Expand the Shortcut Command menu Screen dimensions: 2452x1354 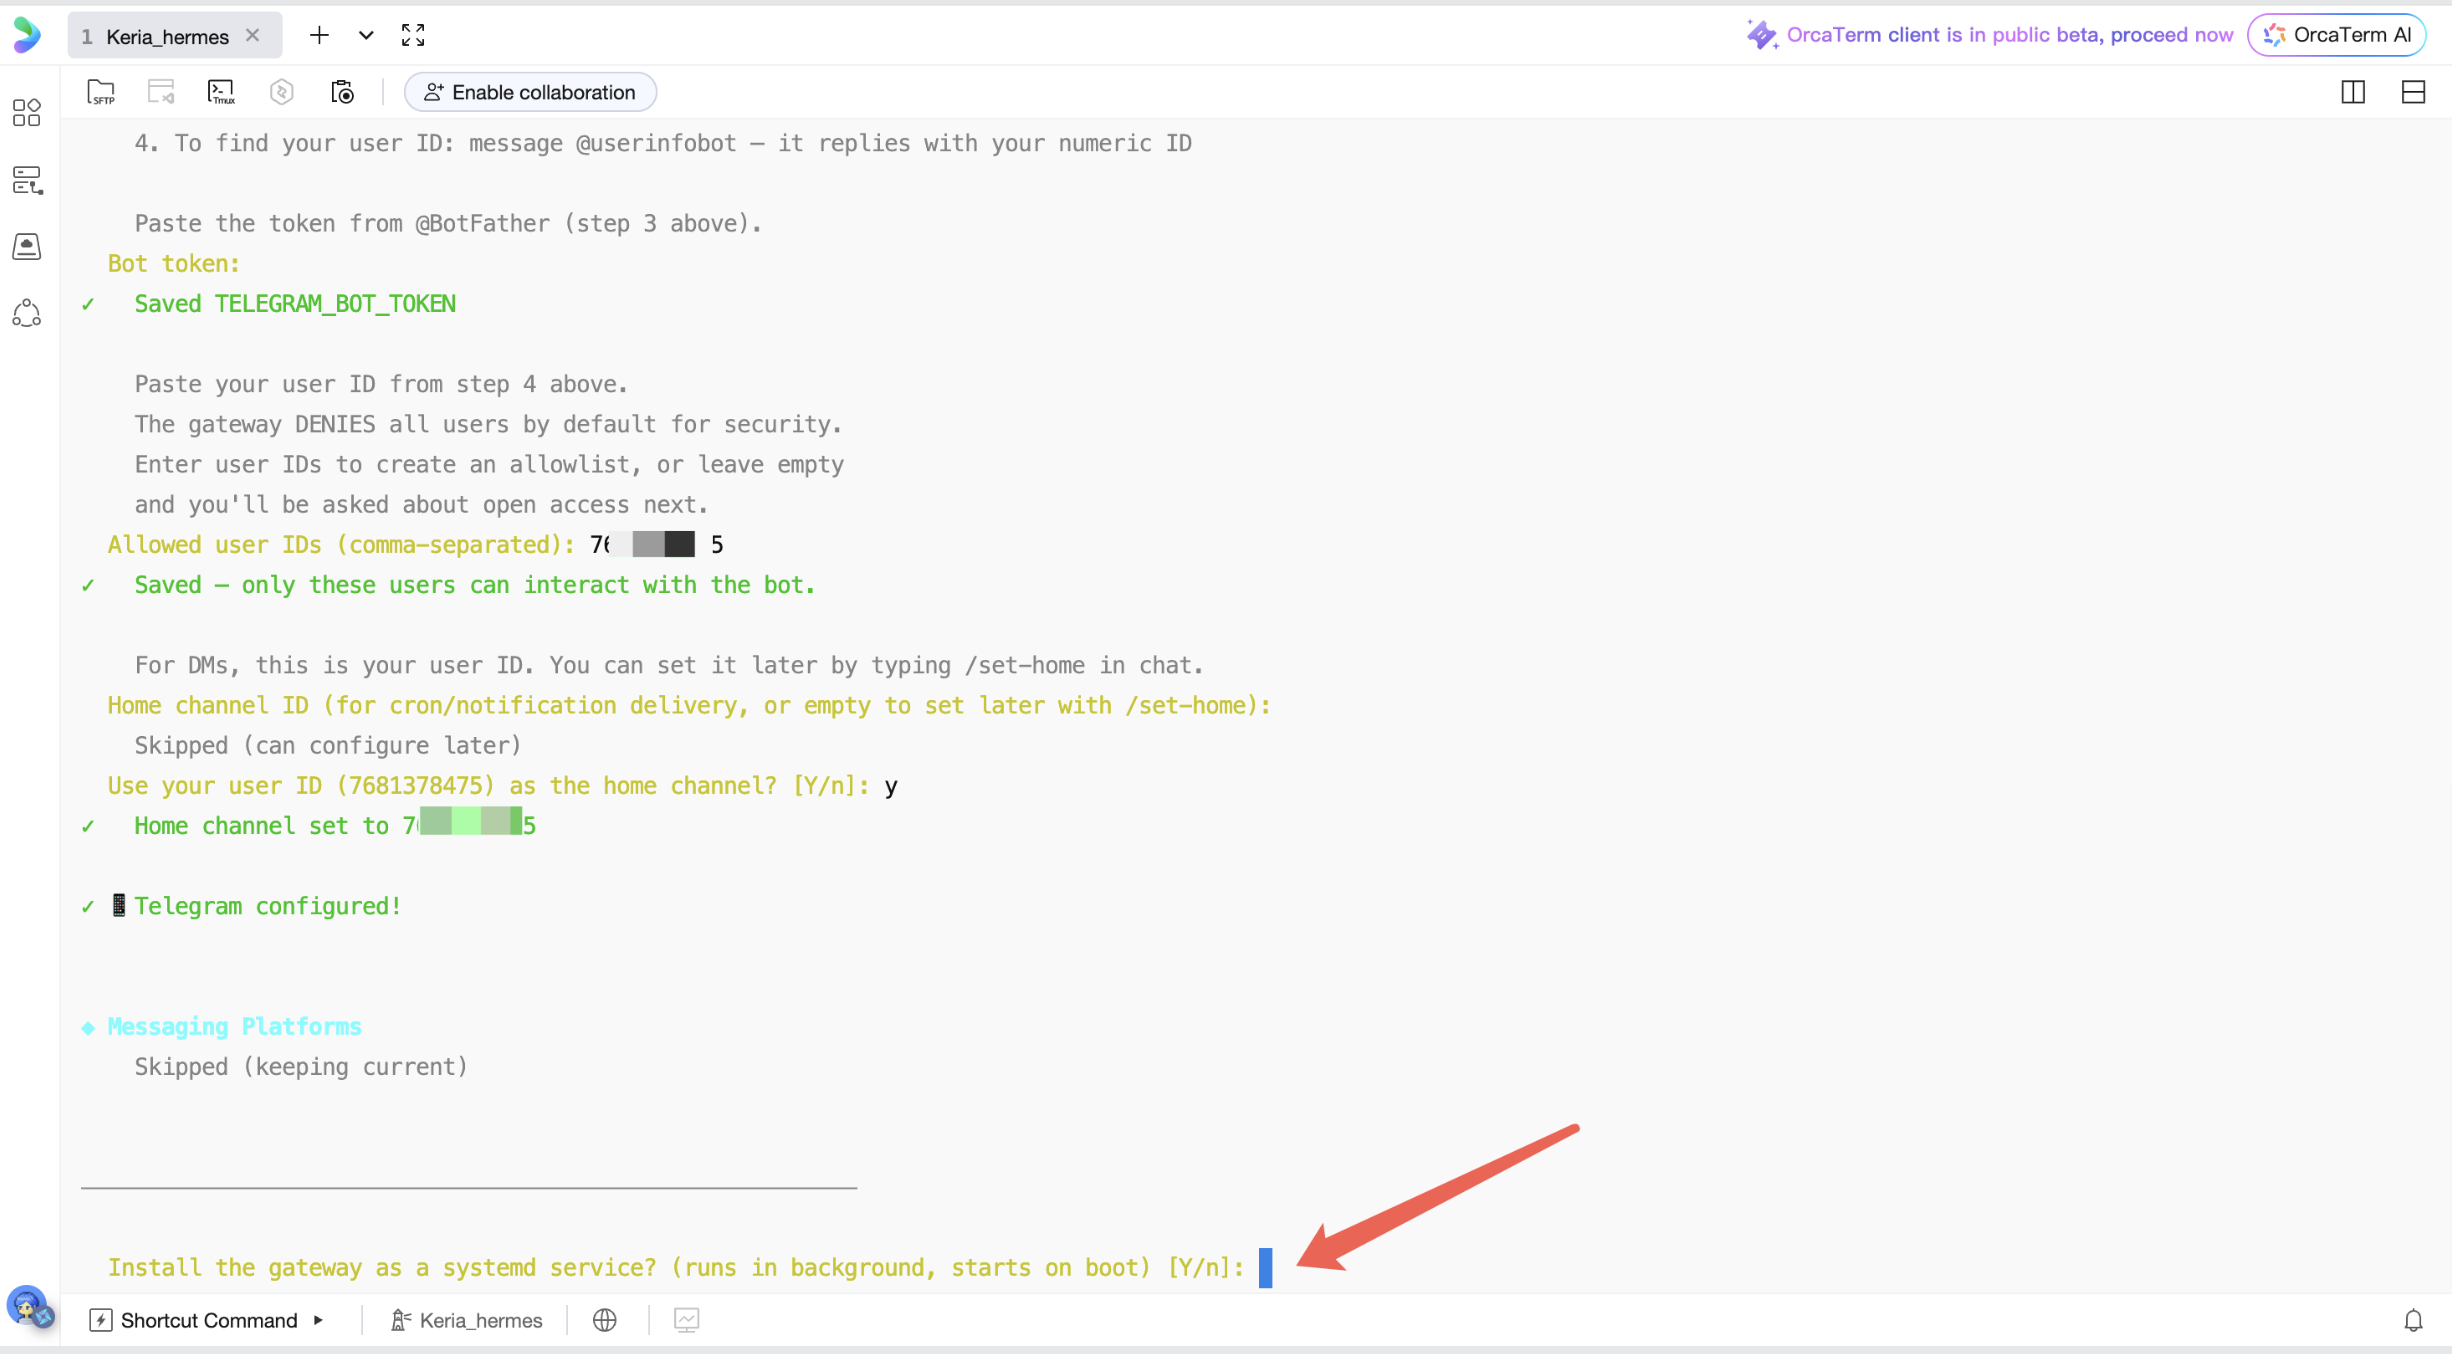tap(208, 1320)
